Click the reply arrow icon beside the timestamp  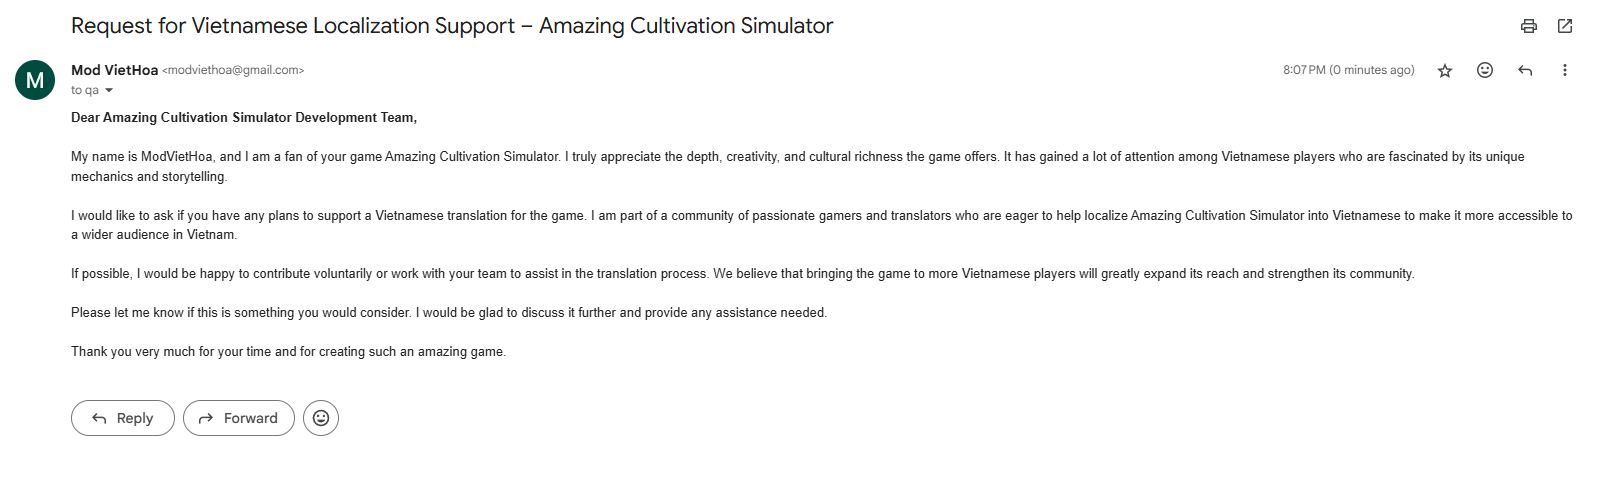click(1525, 70)
